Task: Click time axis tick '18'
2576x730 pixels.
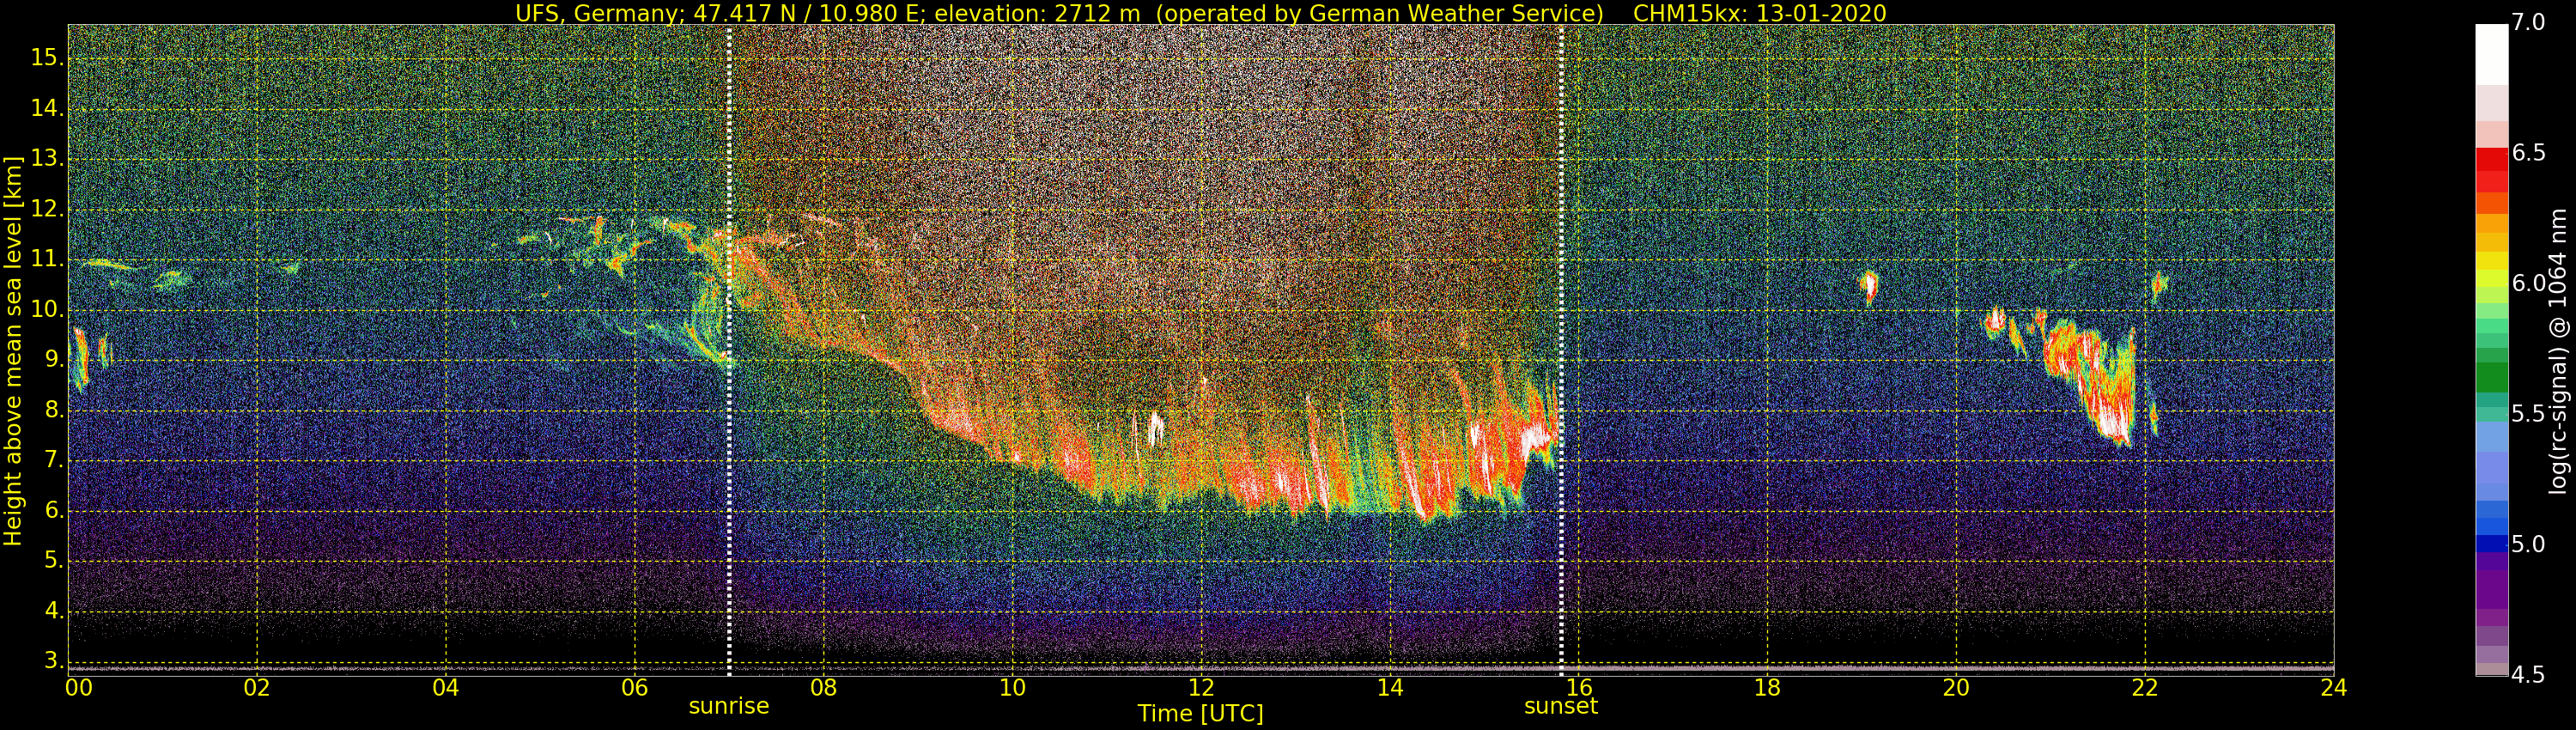Action: (1767, 688)
